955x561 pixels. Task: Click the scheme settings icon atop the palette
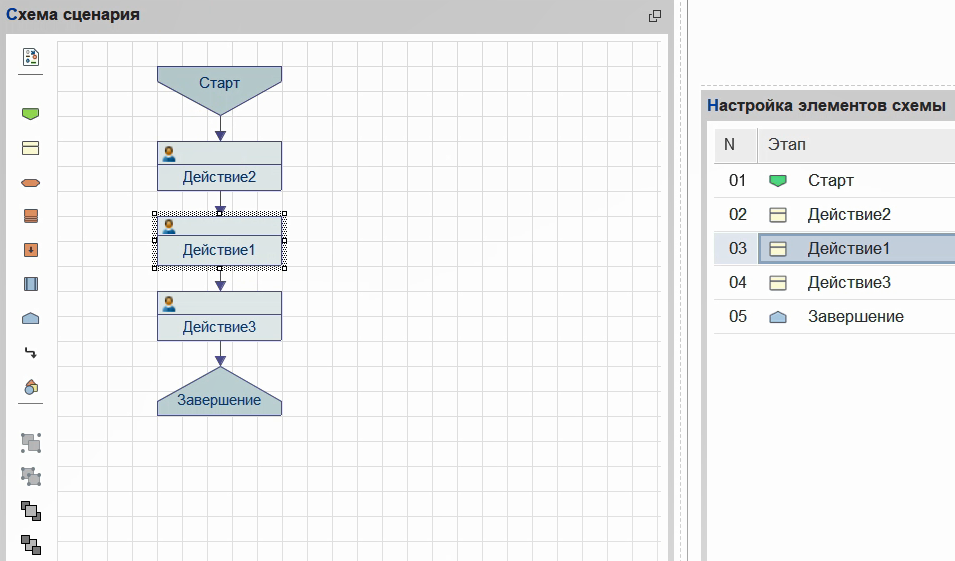(x=31, y=57)
